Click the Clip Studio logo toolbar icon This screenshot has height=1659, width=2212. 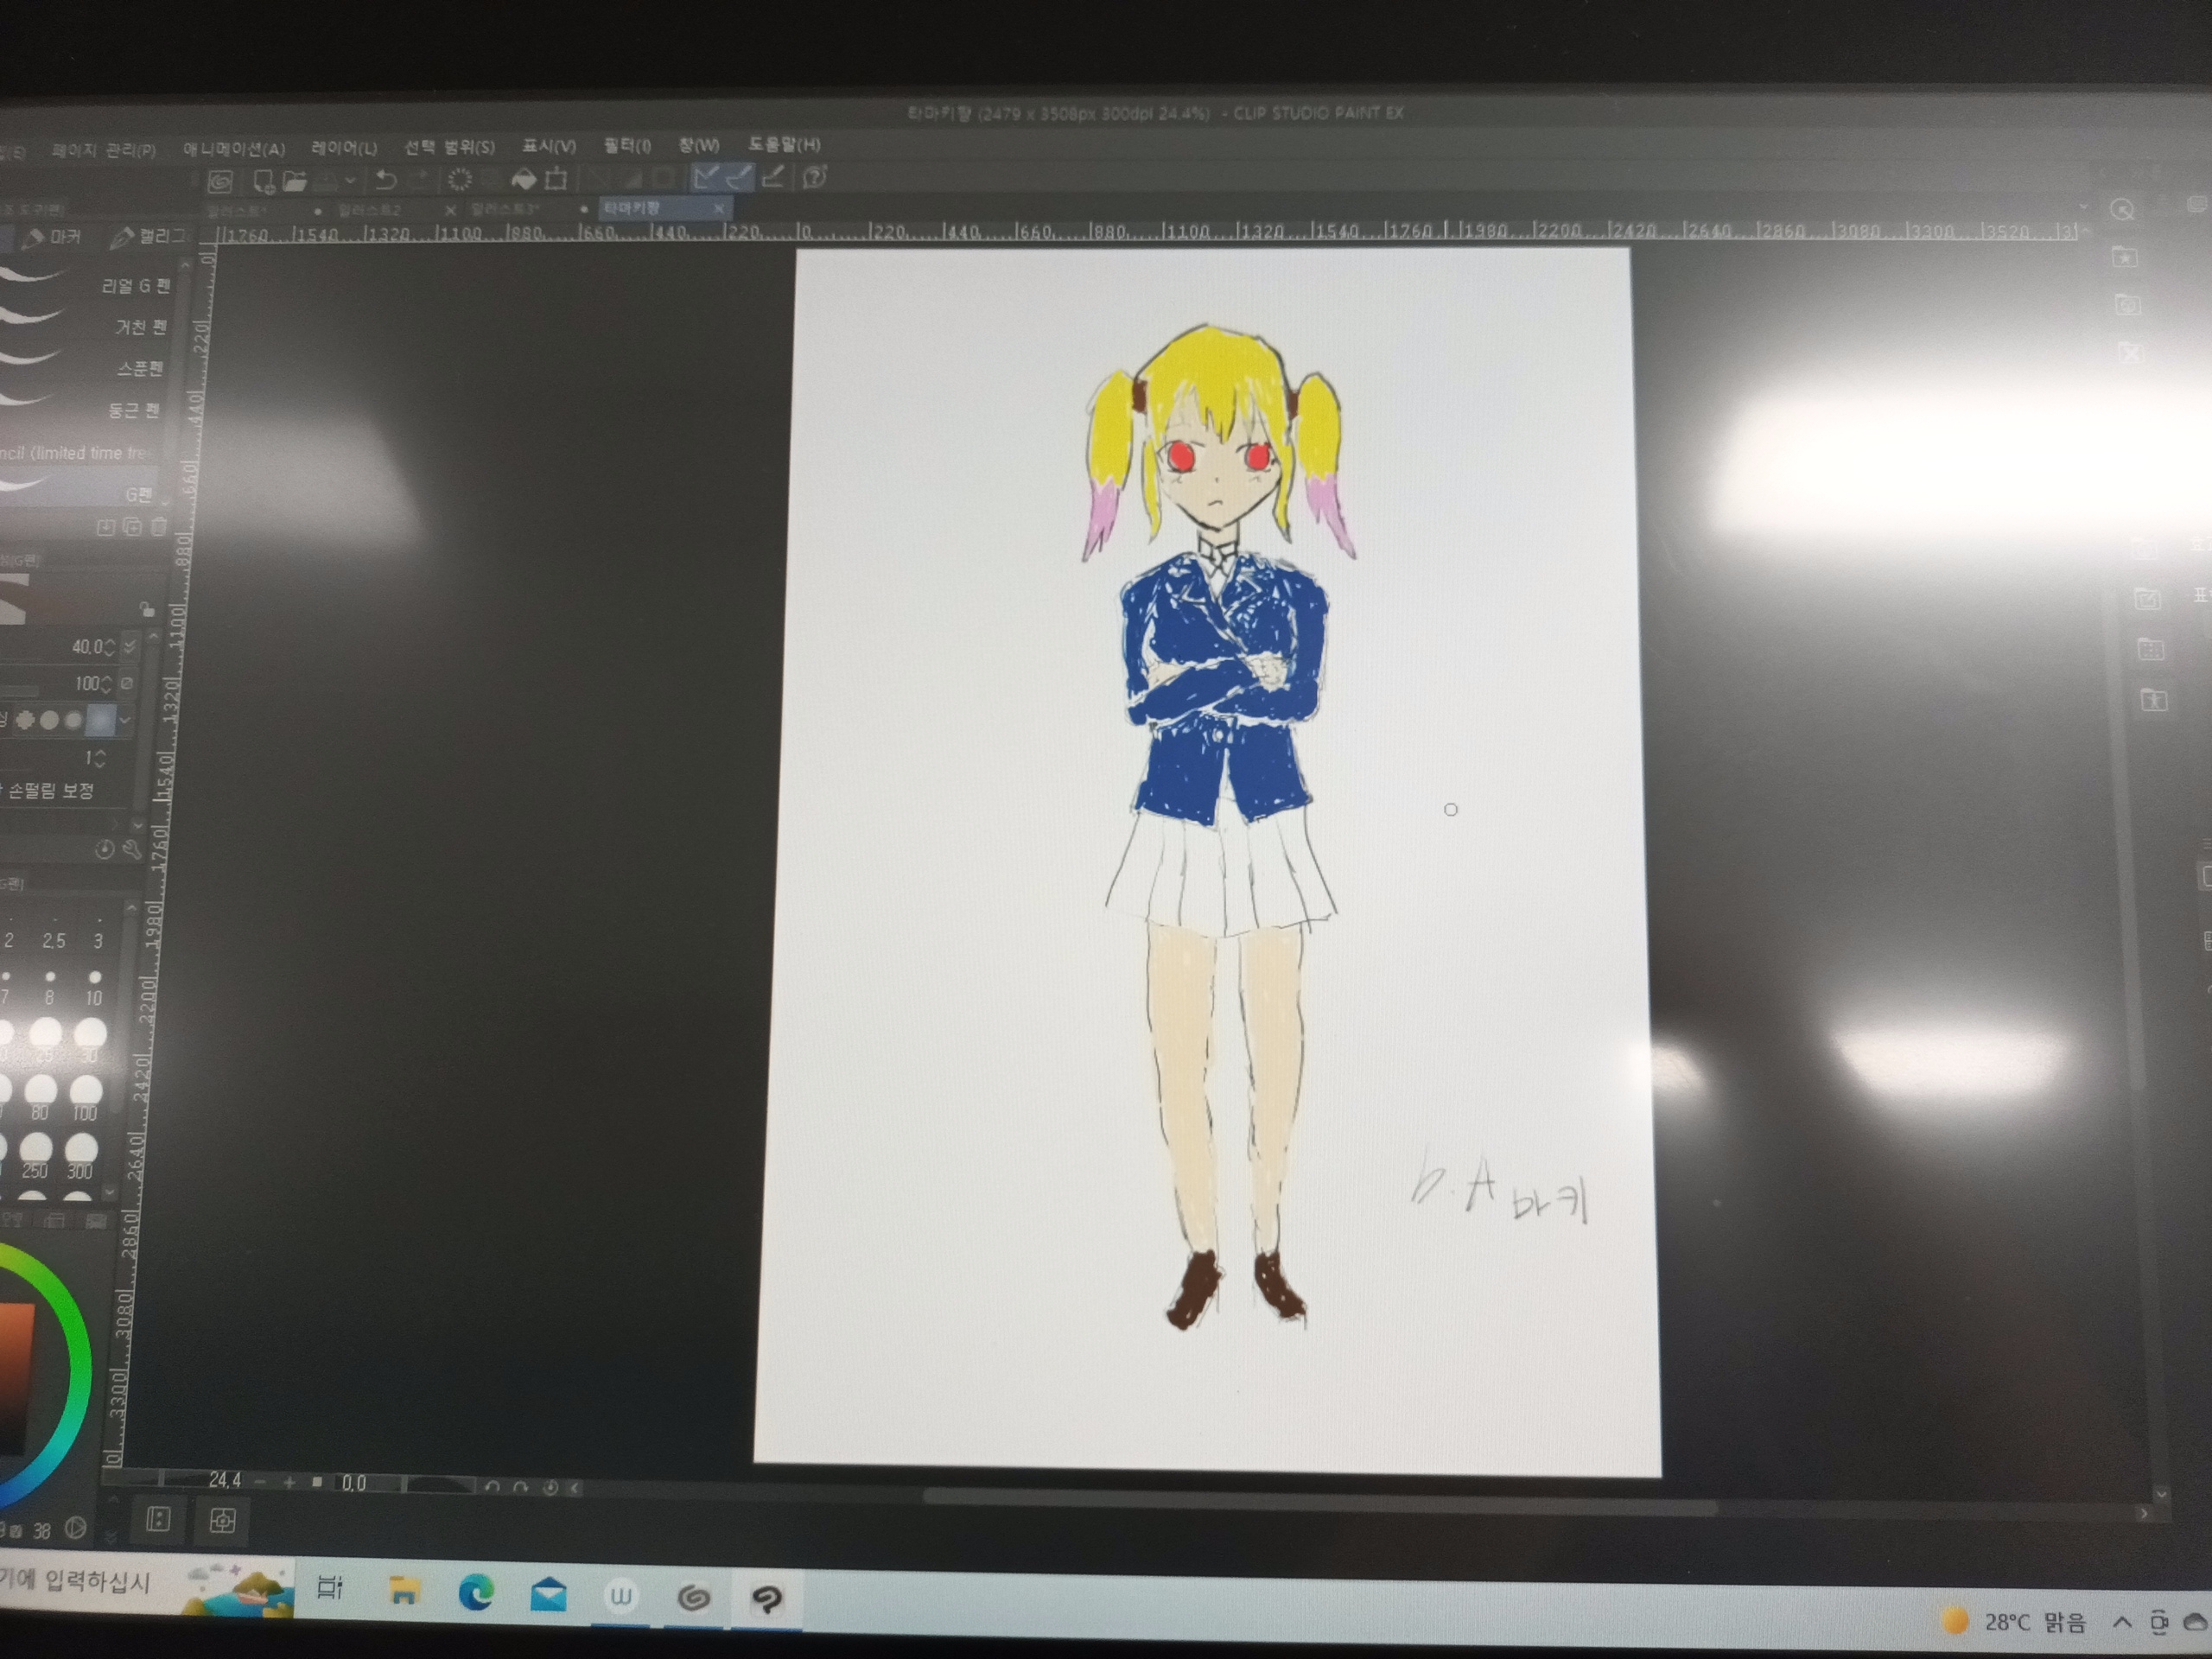click(x=220, y=181)
